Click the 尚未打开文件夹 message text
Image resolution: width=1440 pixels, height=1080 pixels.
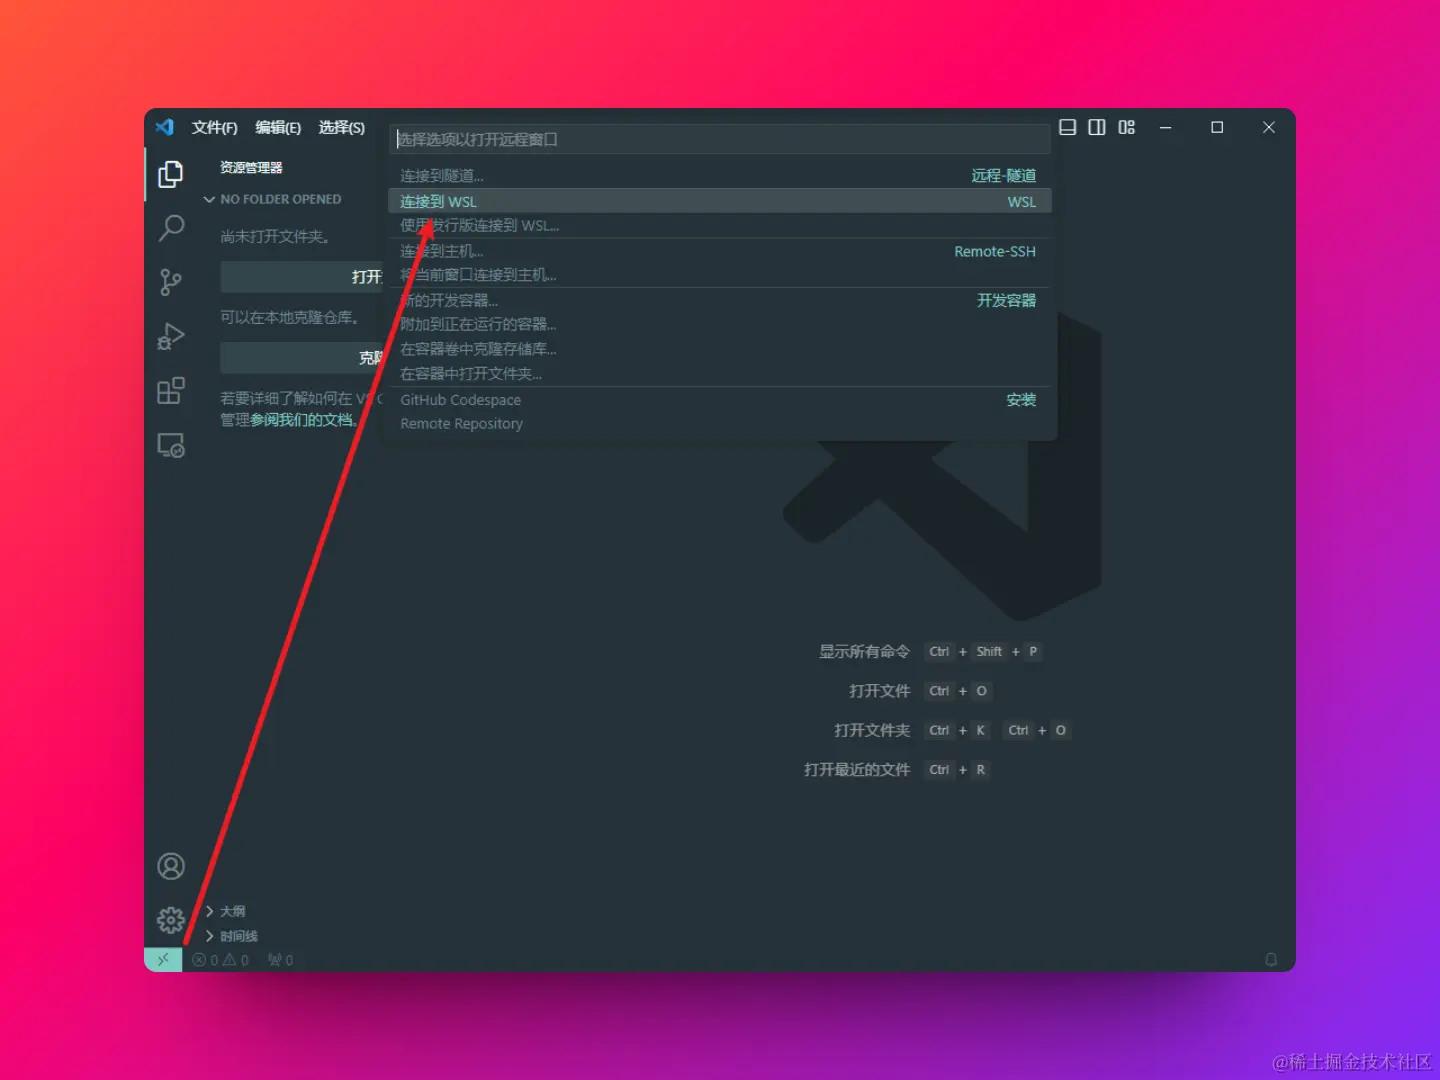275,237
